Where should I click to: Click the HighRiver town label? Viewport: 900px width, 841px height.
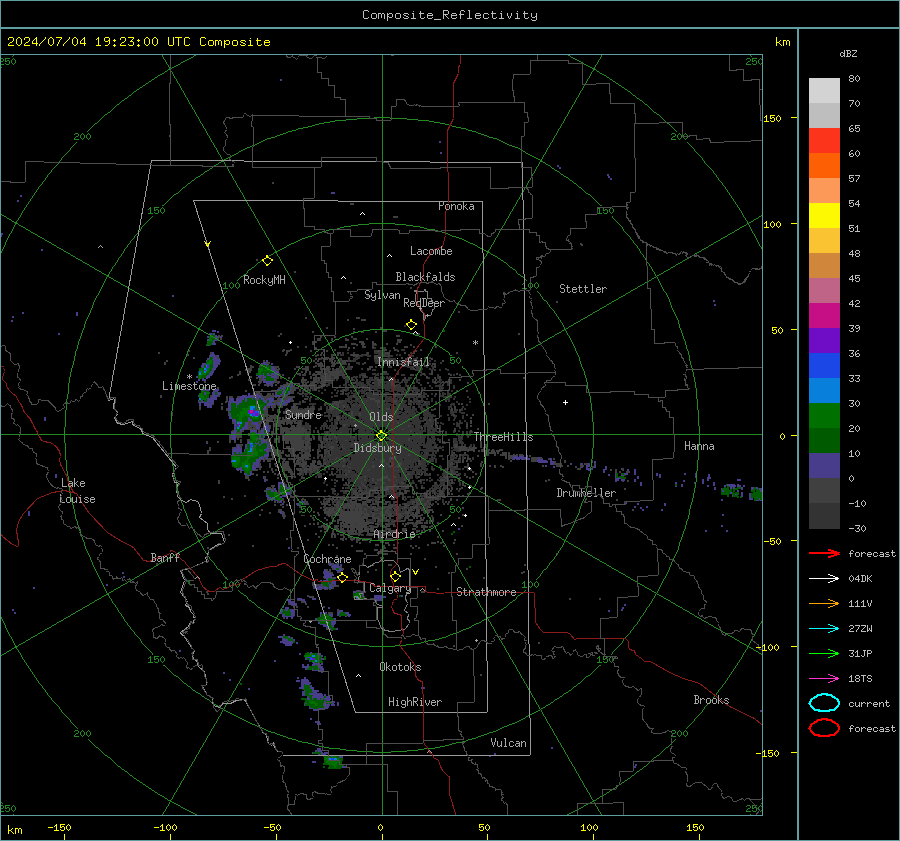[x=415, y=702]
